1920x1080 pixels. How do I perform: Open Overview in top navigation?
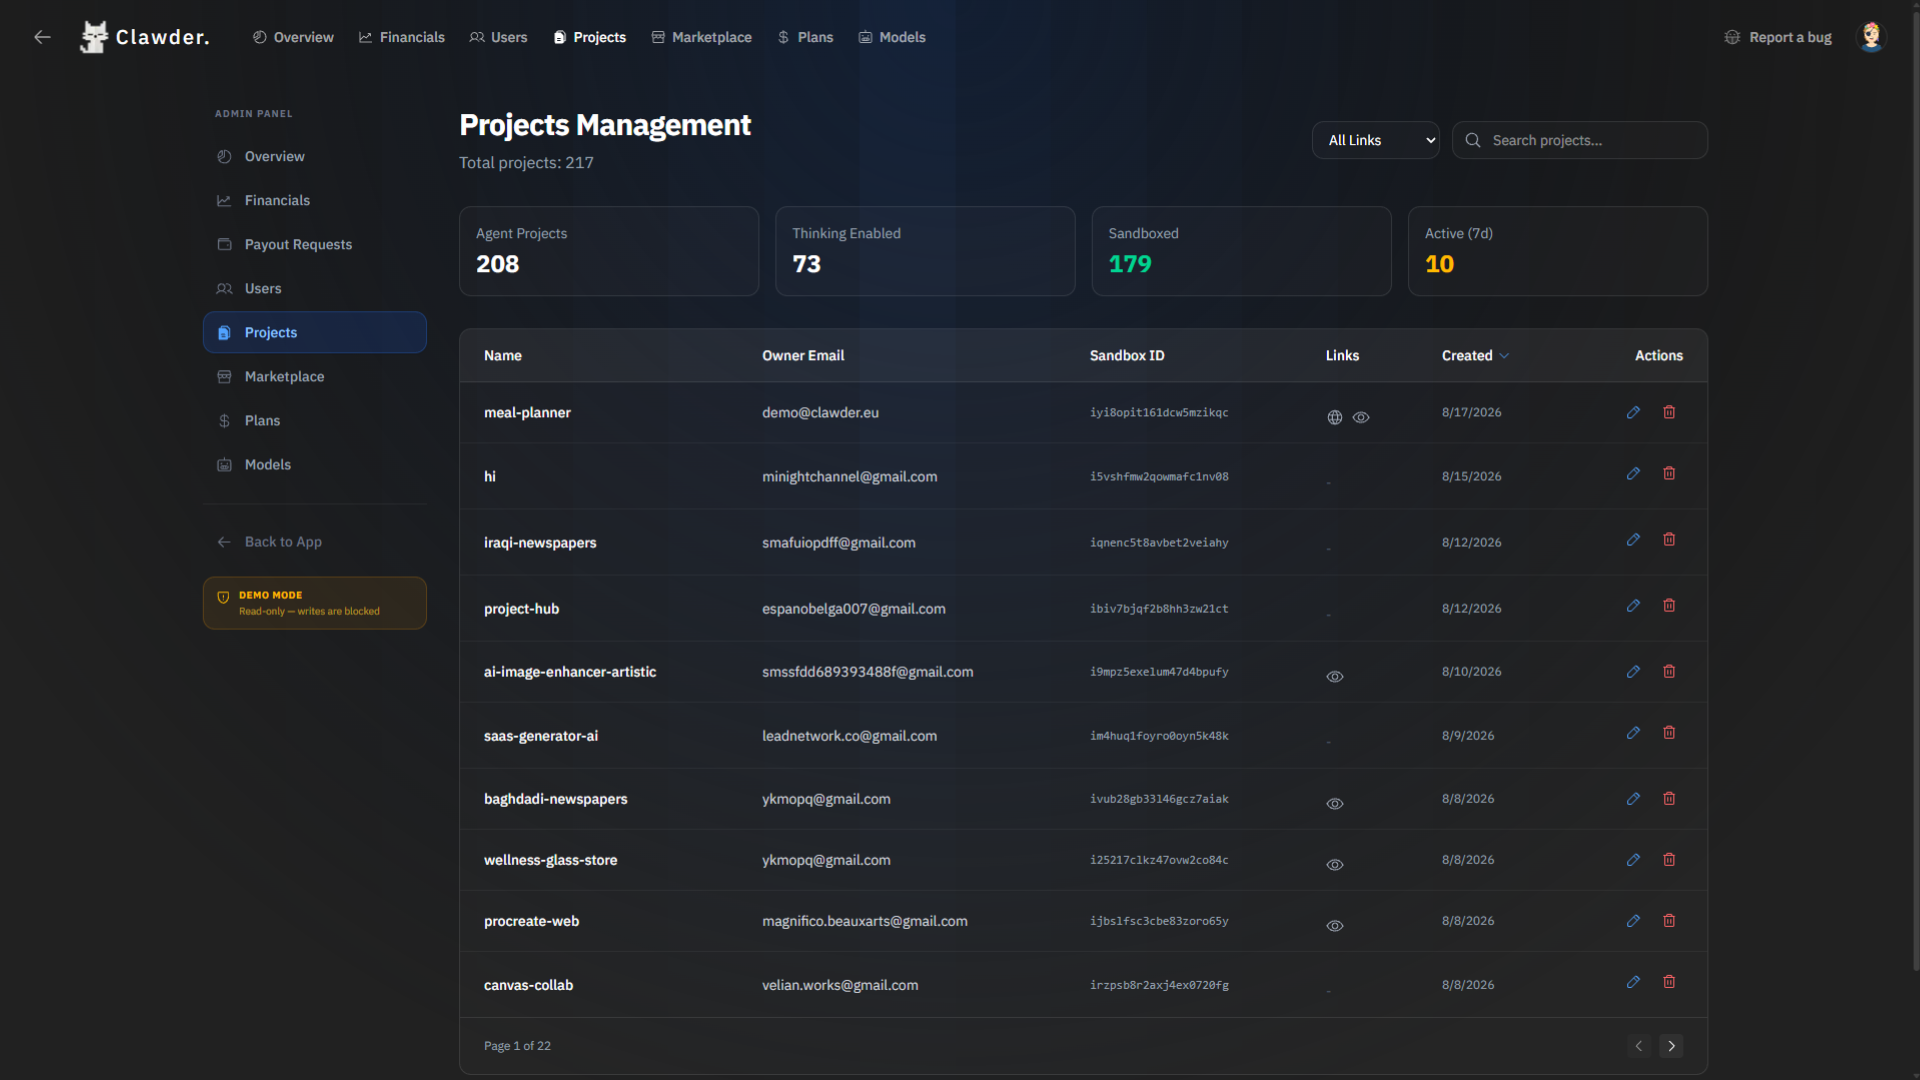(293, 37)
